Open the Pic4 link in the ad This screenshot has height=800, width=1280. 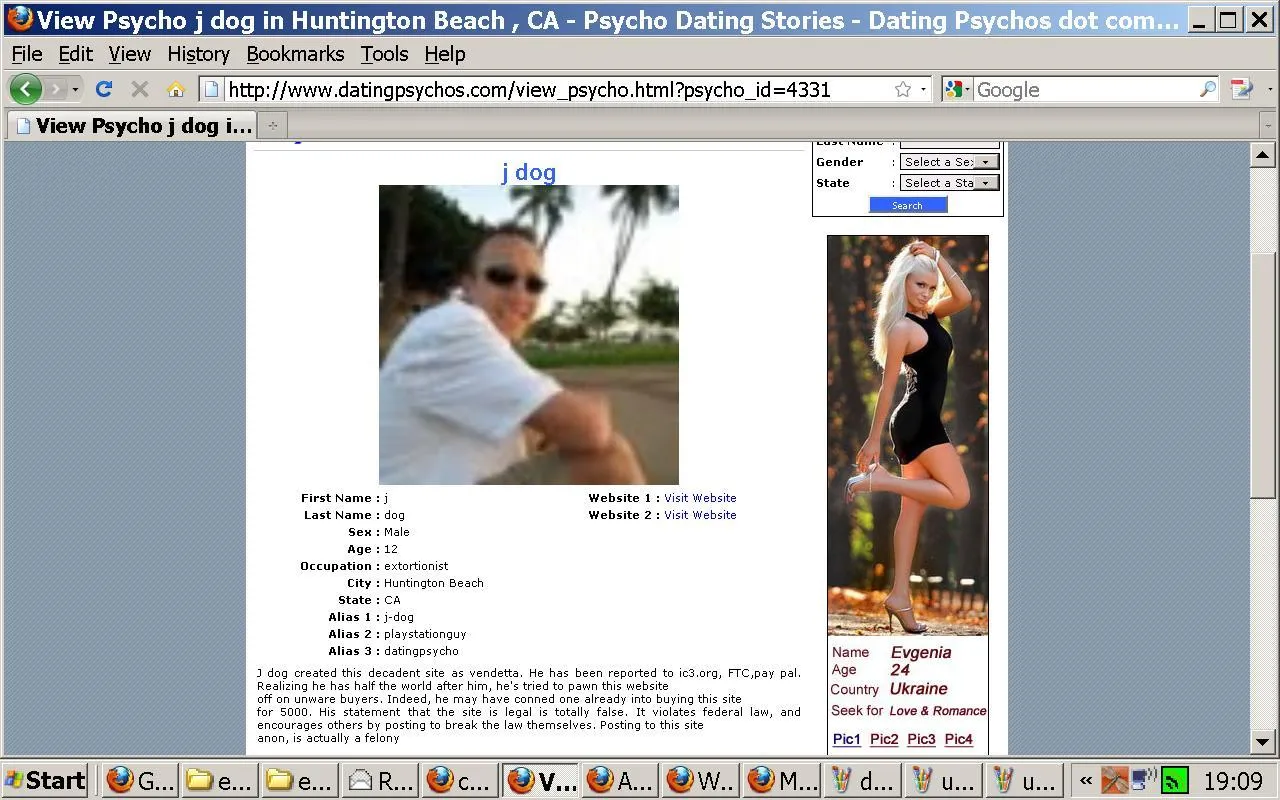click(x=959, y=739)
